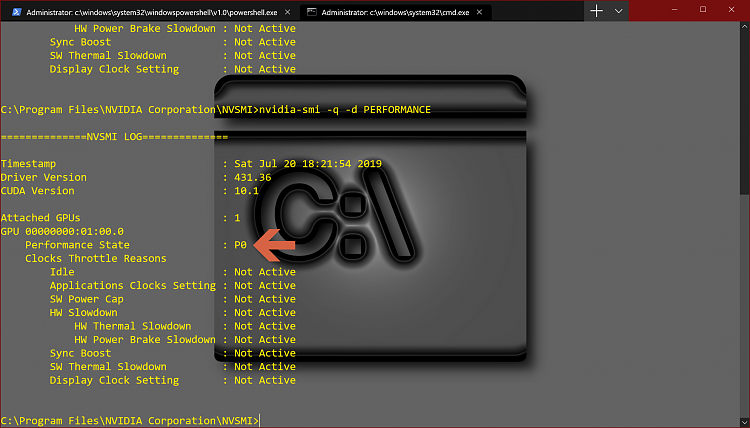Viewport: 750px width, 428px height.
Task: Click the 'Attached GPUs' label
Action: click(41, 218)
